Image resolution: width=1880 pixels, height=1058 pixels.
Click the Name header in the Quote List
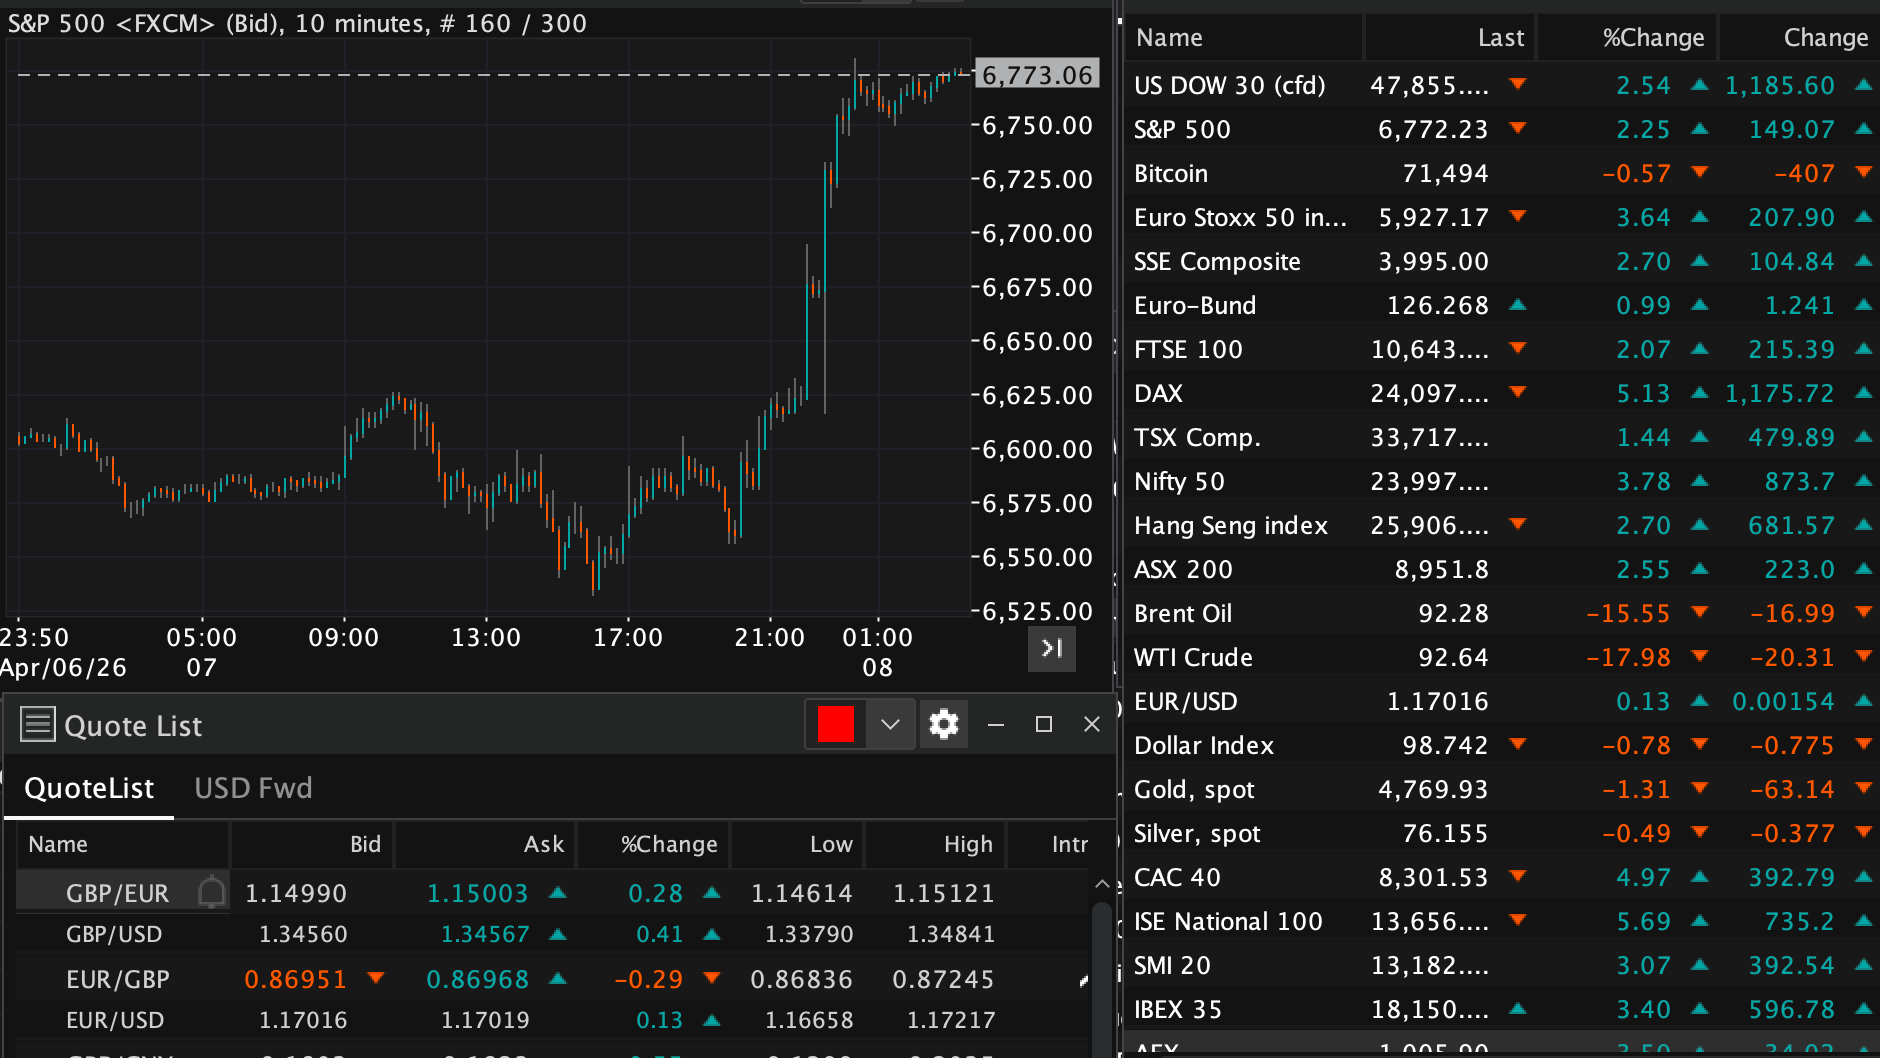[x=123, y=844]
